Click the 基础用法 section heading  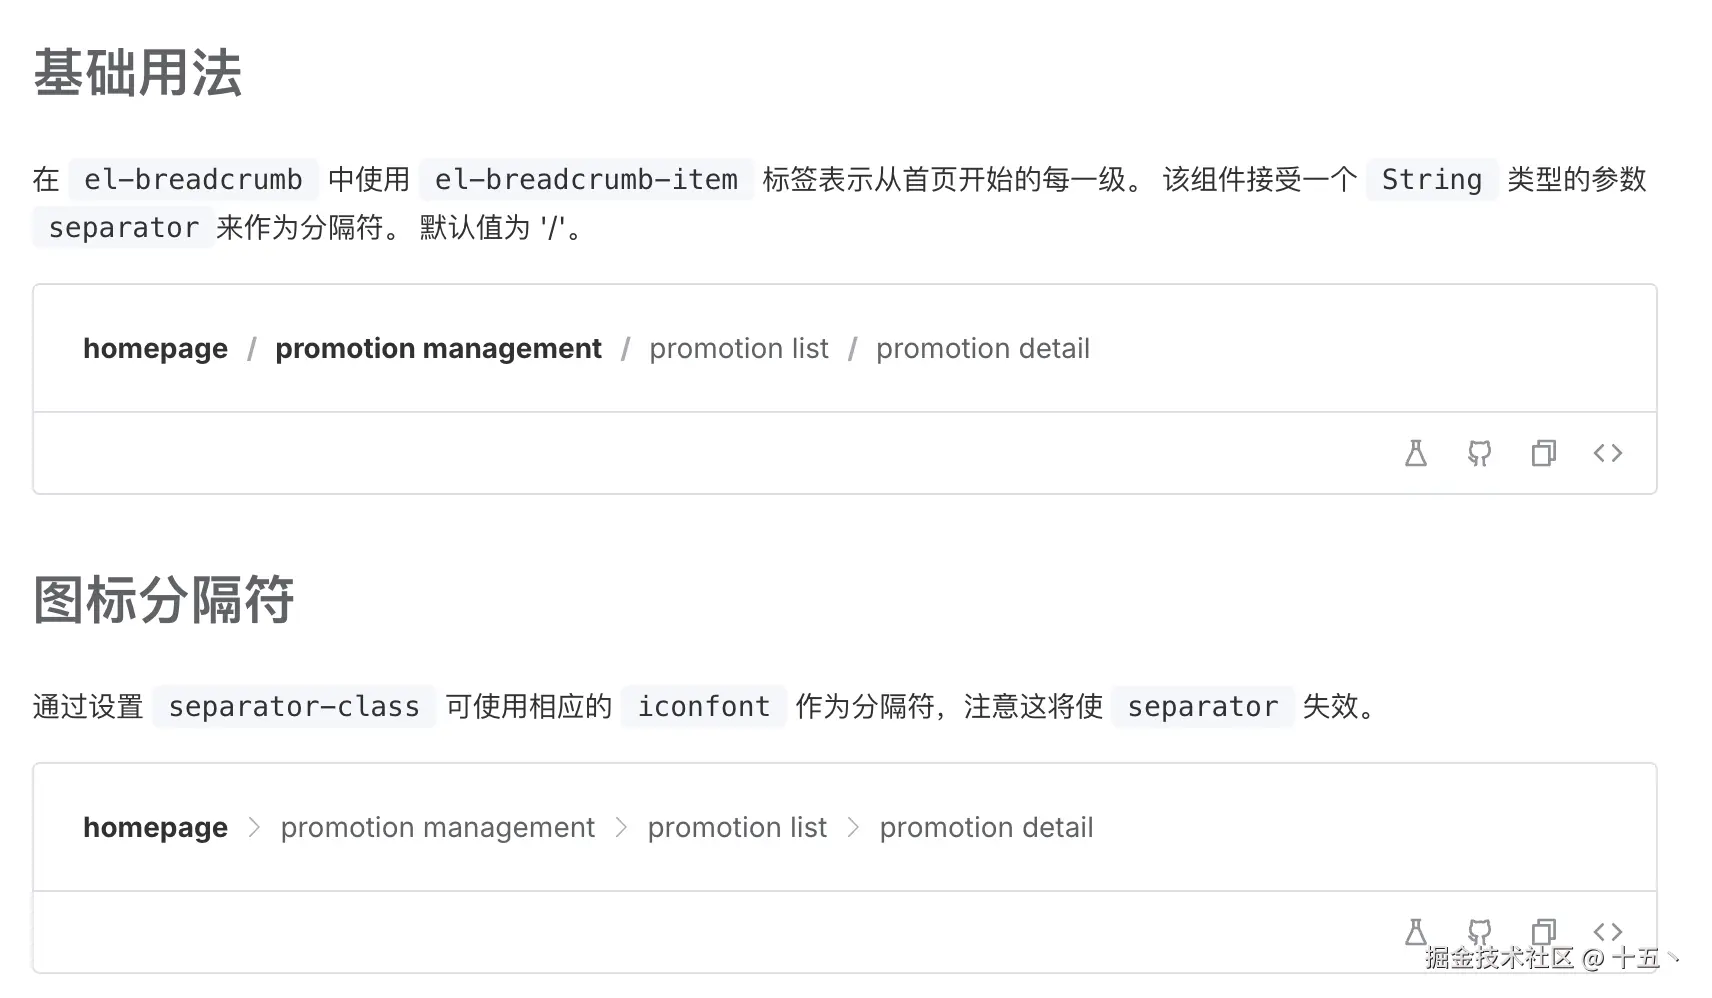click(x=138, y=73)
